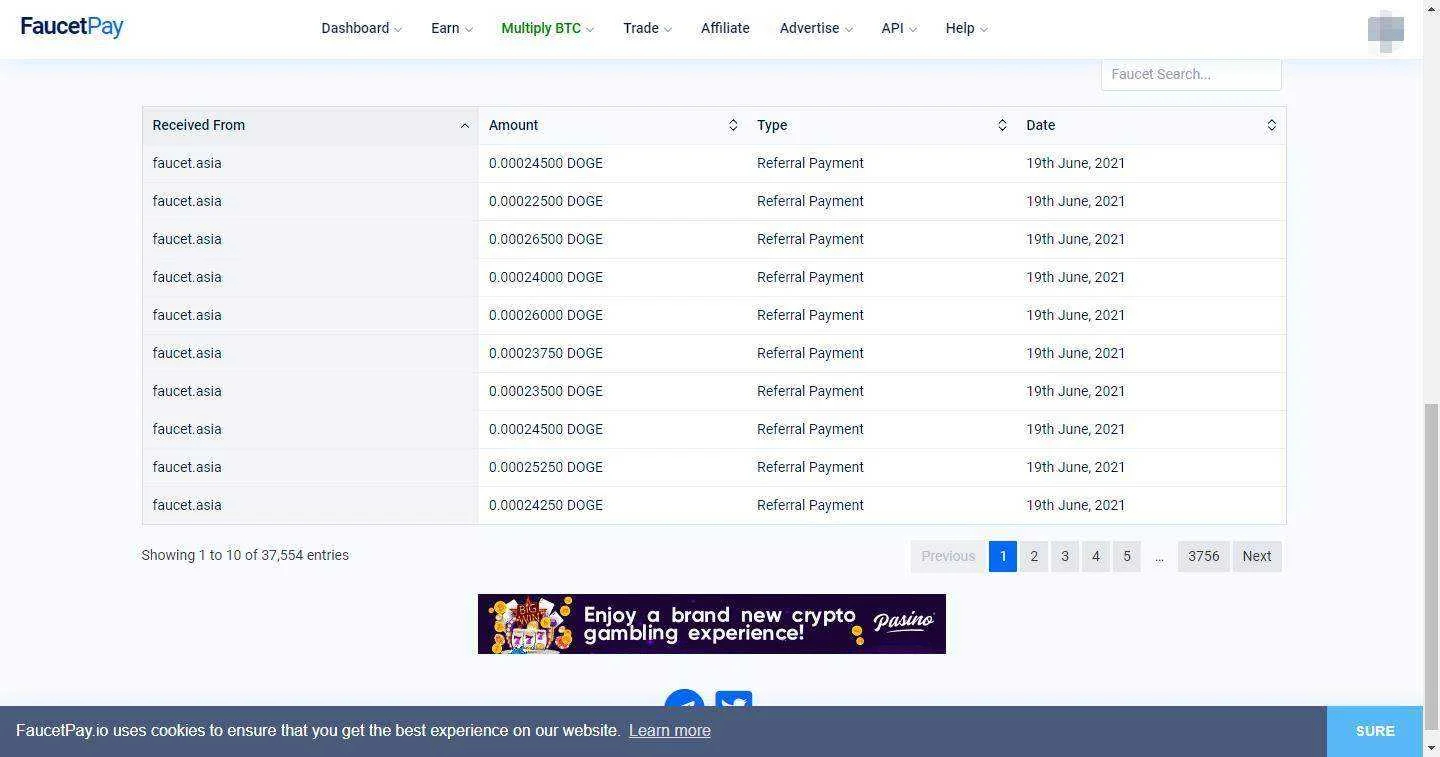This screenshot has height=757, width=1440.
Task: Click faucet.asia in the 0.00022500 DOGE row
Action: click(x=187, y=201)
